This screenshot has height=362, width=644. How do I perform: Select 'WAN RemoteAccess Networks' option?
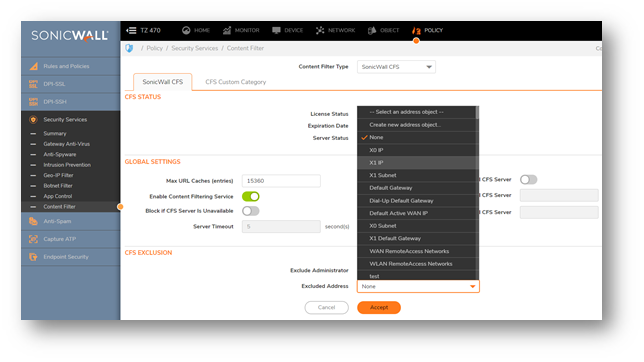tap(417, 251)
